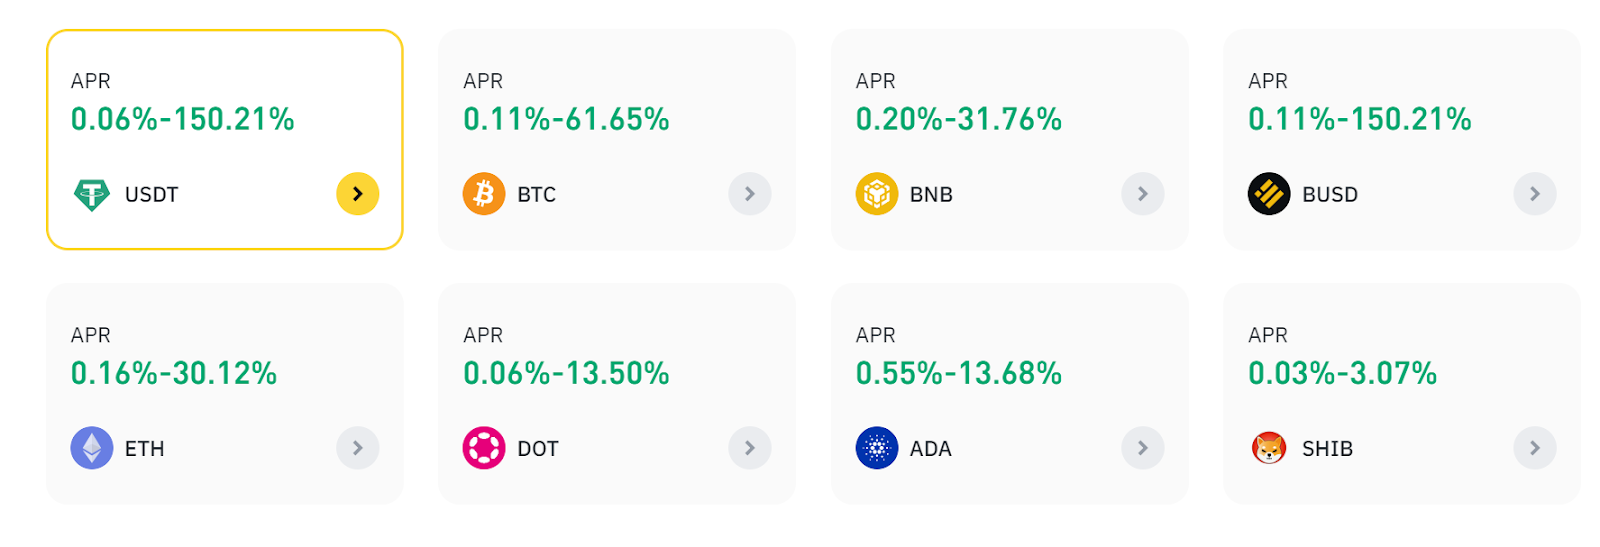The image size is (1600, 547).
Task: Click the BTC APR 0.11%-61.65% rate
Action: click(x=566, y=119)
